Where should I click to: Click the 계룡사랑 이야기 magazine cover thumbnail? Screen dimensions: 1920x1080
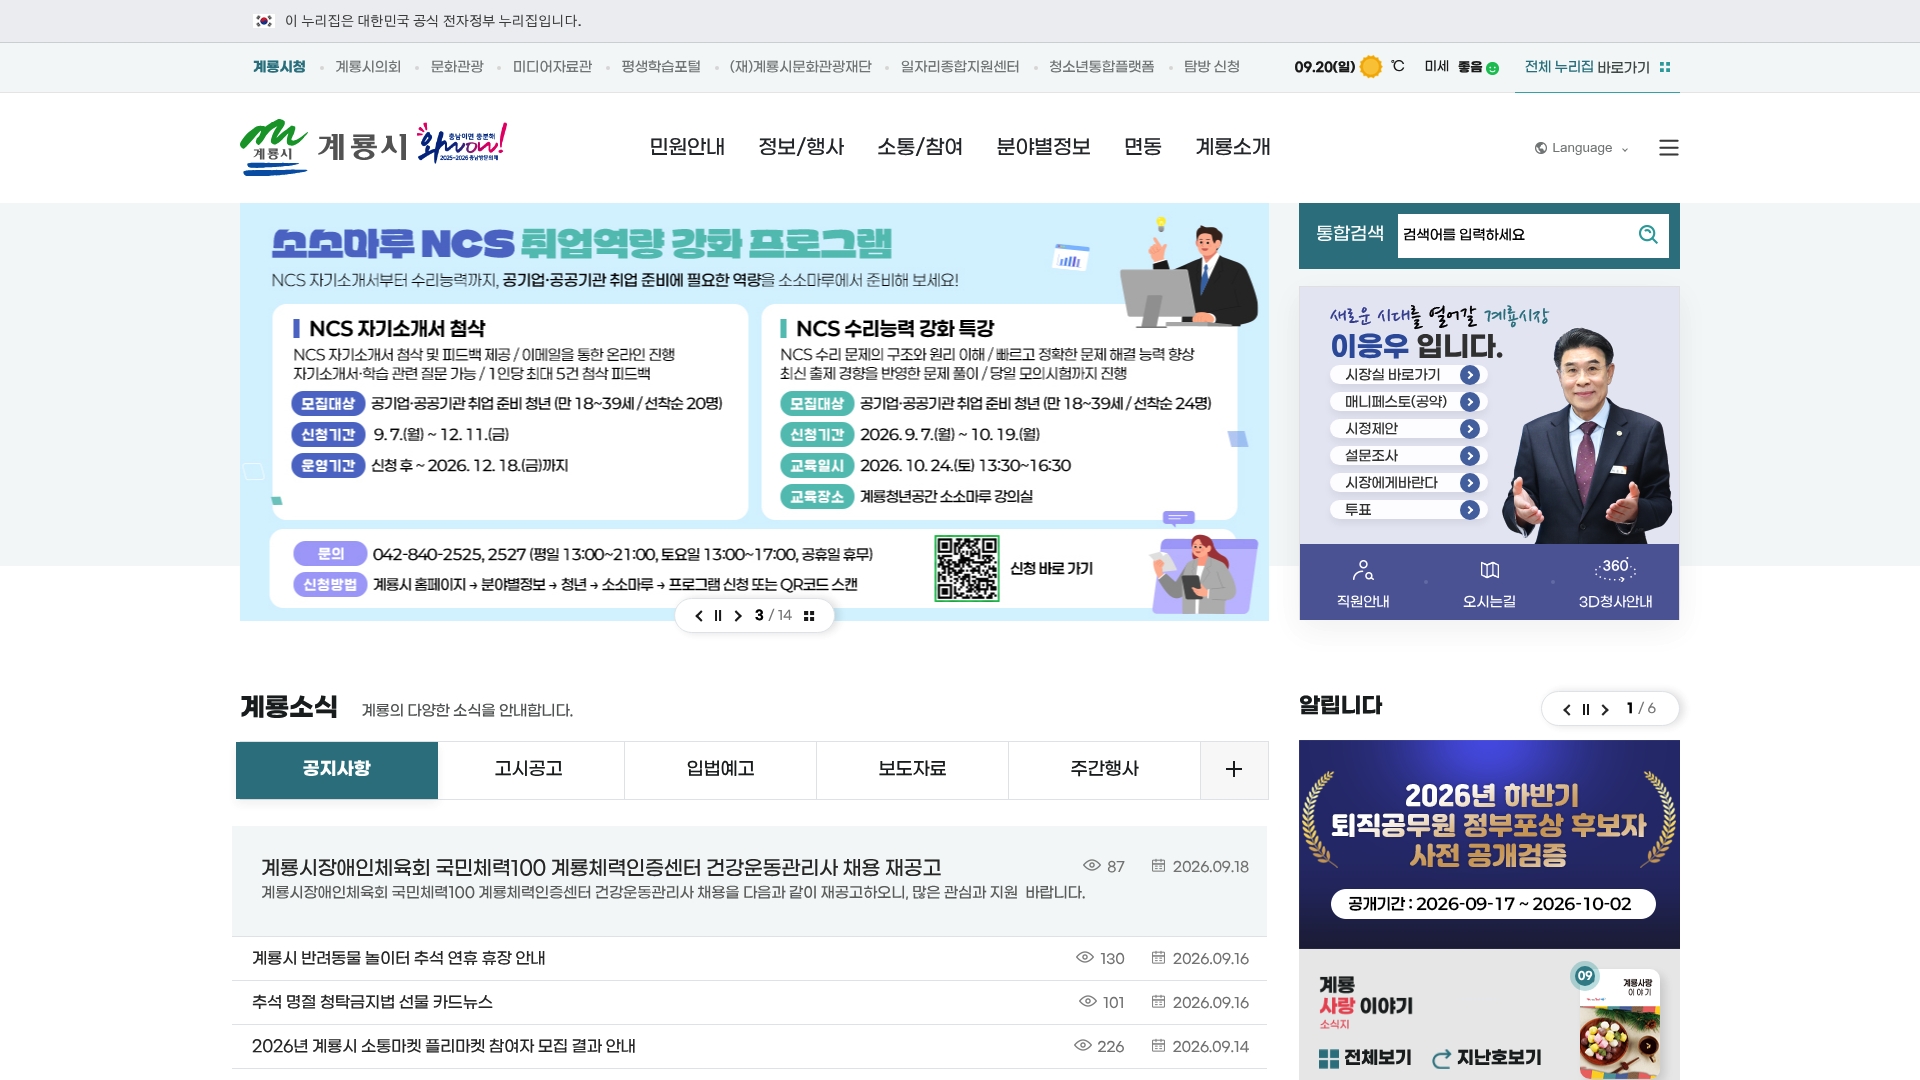point(1619,1023)
